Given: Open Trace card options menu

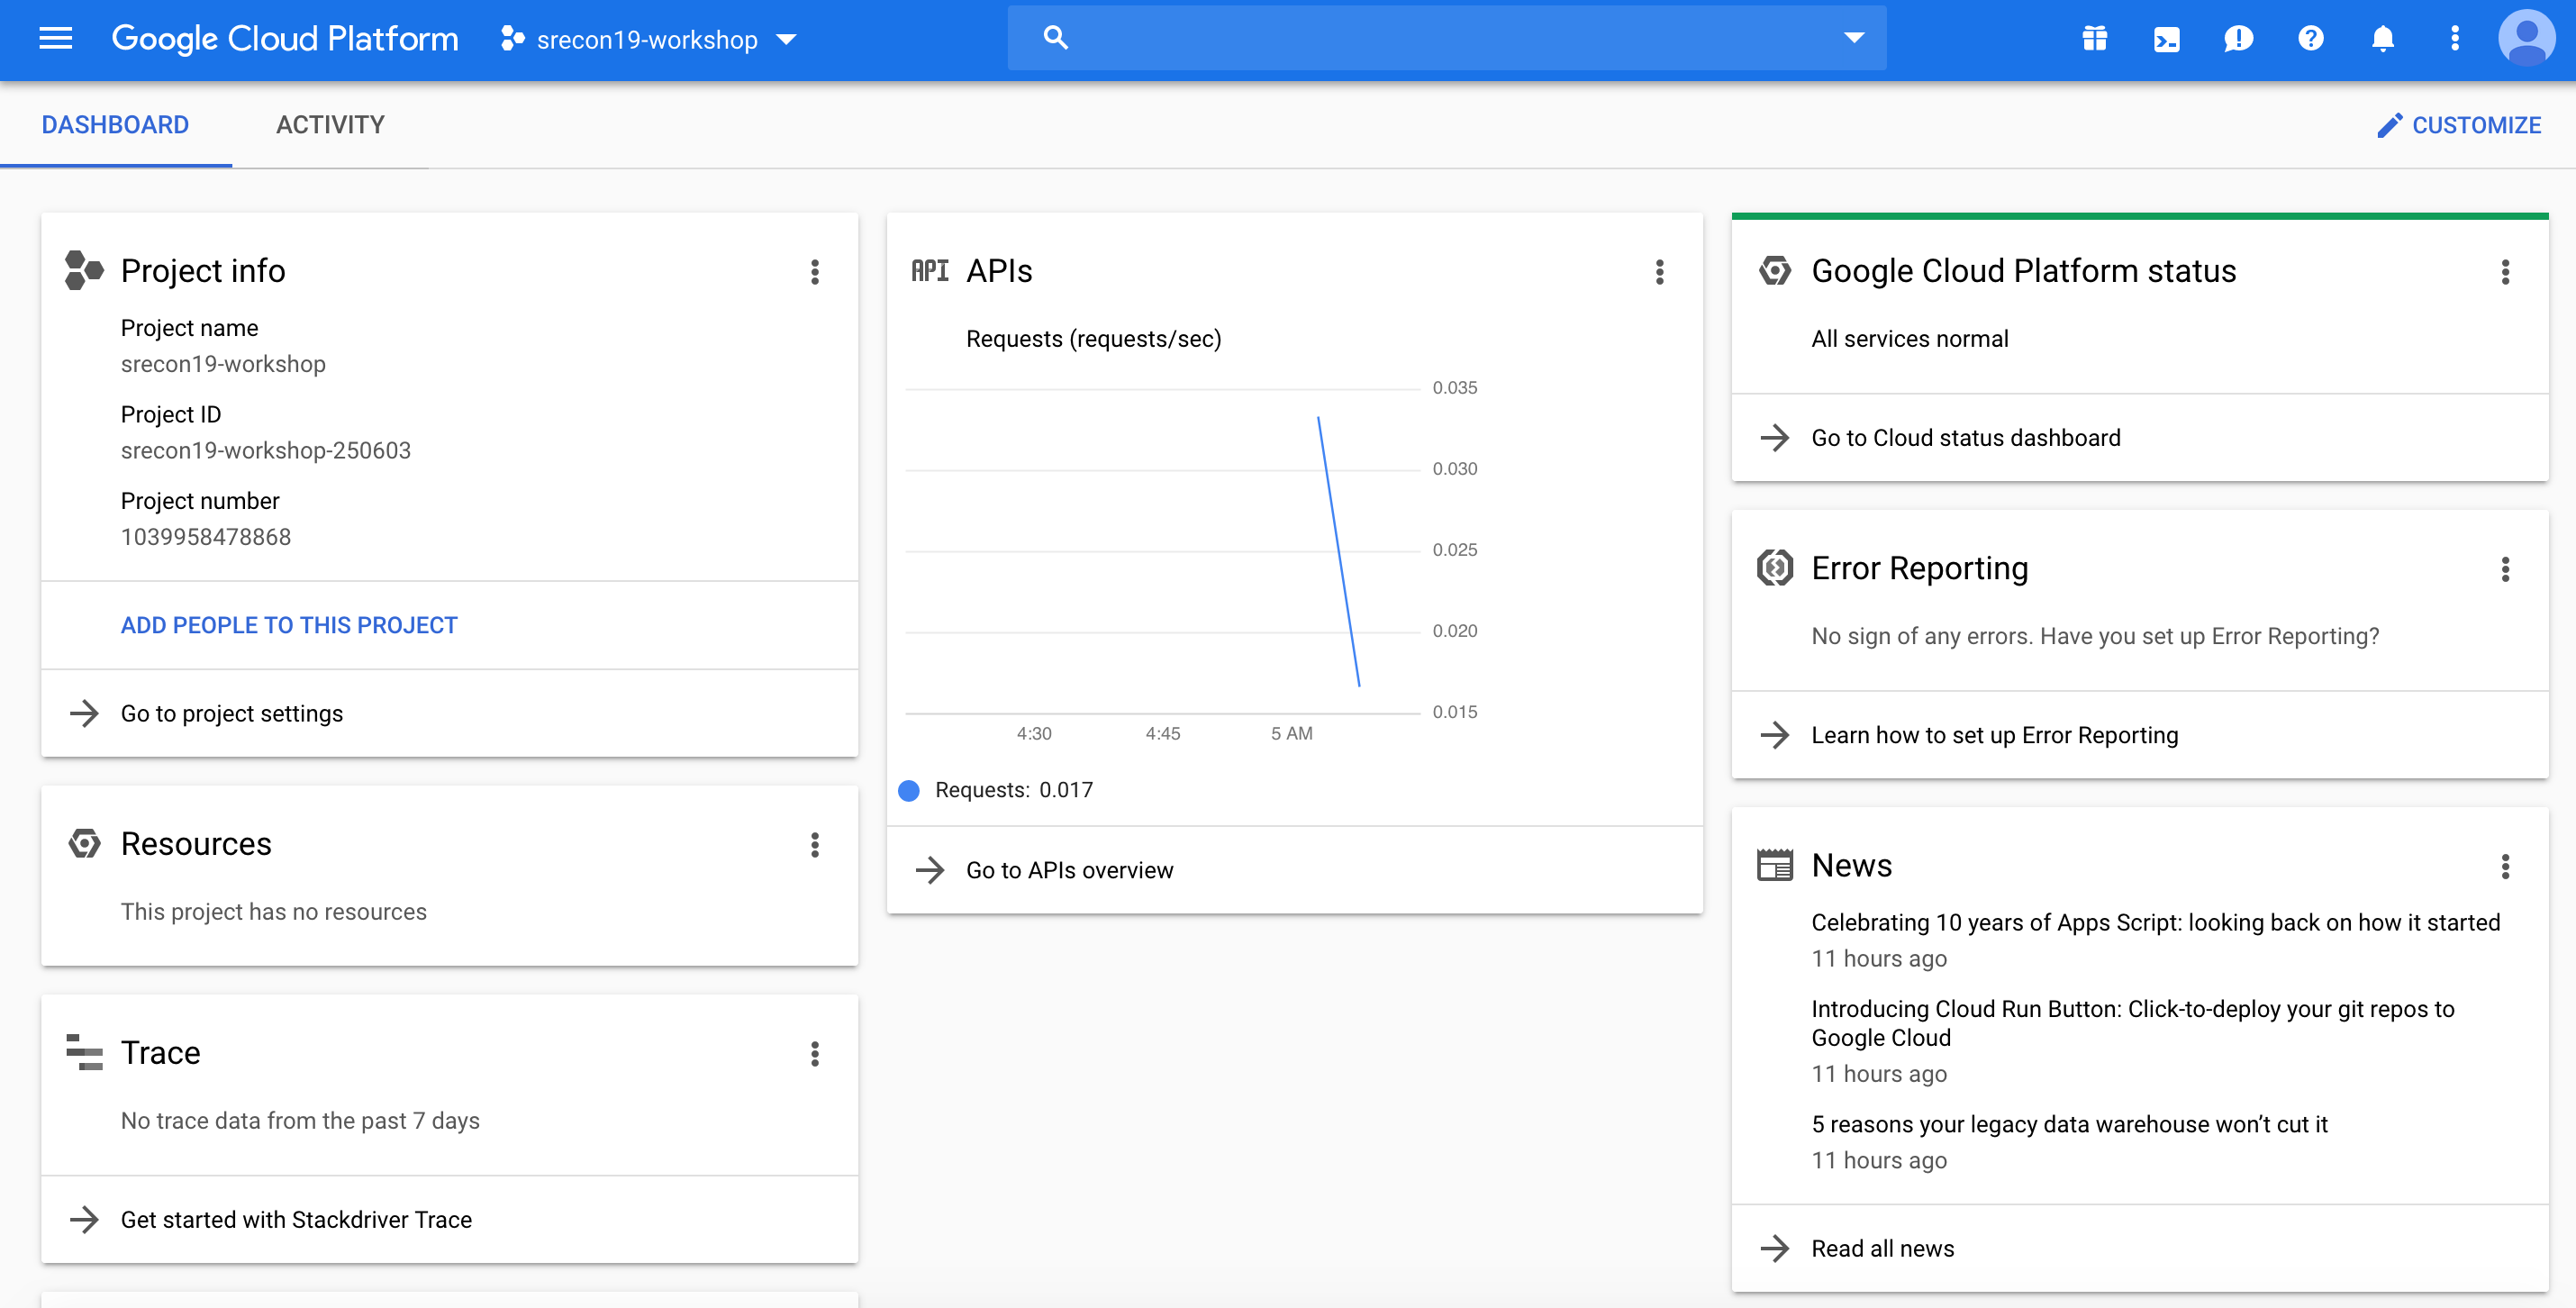Looking at the screenshot, I should click(815, 1054).
